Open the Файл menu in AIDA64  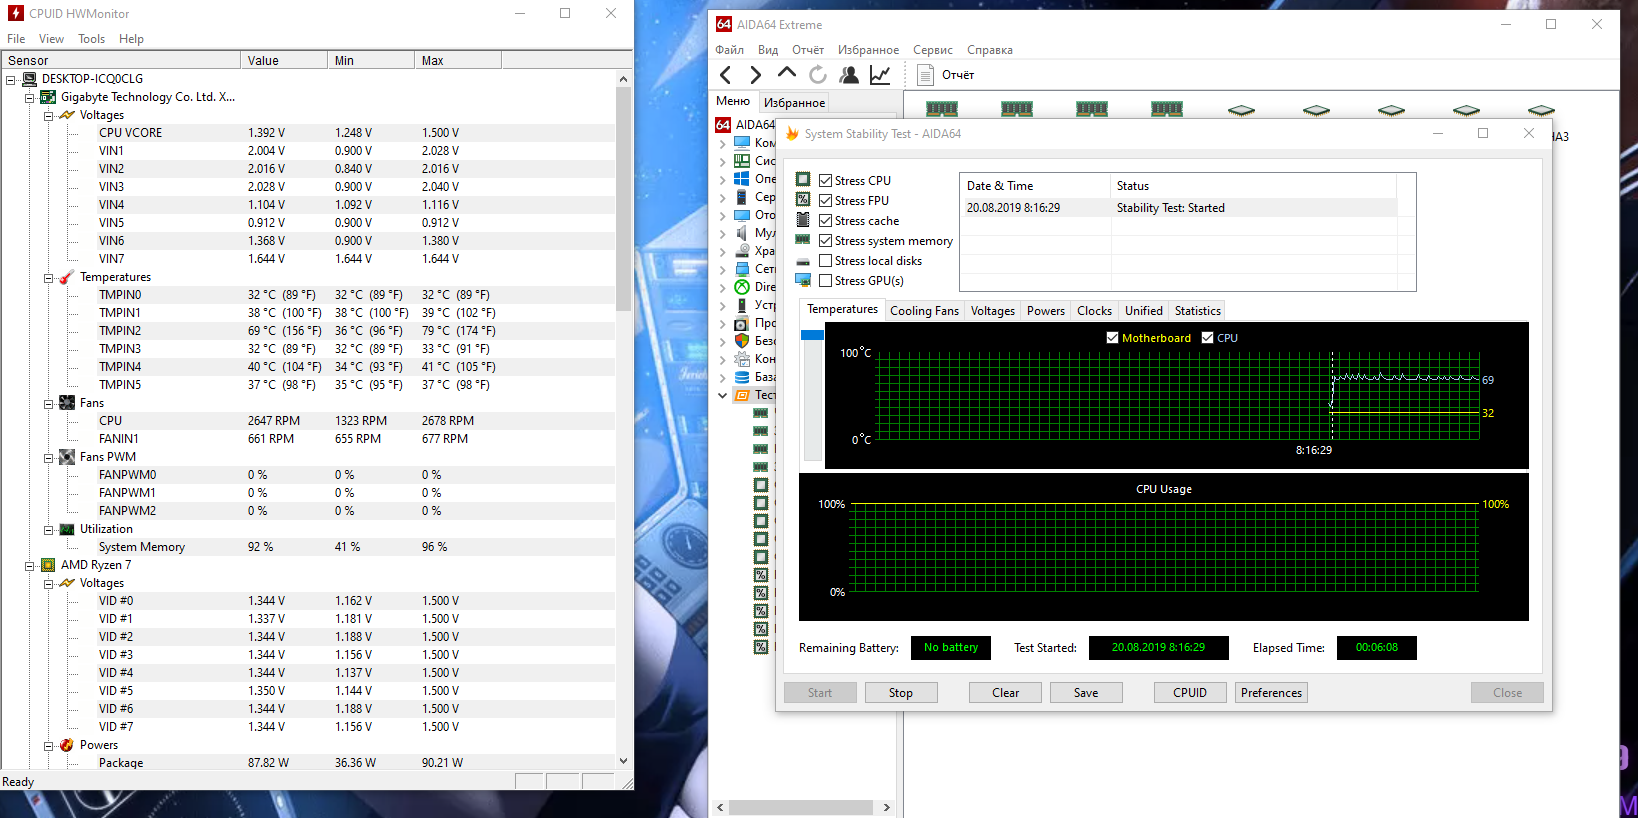tap(729, 50)
